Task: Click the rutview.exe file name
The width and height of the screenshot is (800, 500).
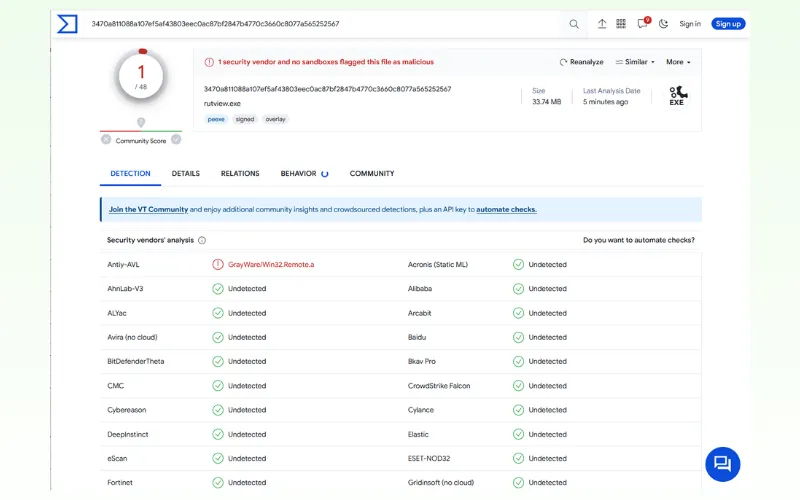Action: point(222,104)
